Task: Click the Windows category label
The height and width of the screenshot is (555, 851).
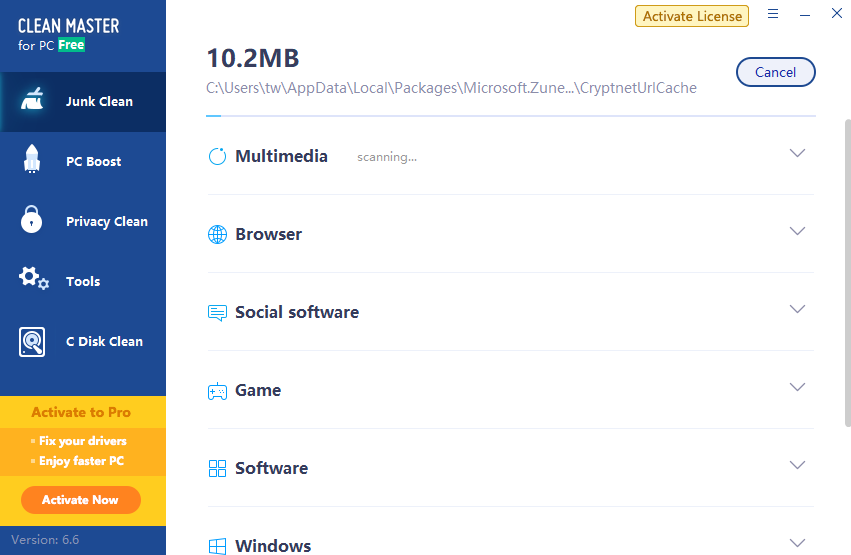Action: tap(273, 546)
